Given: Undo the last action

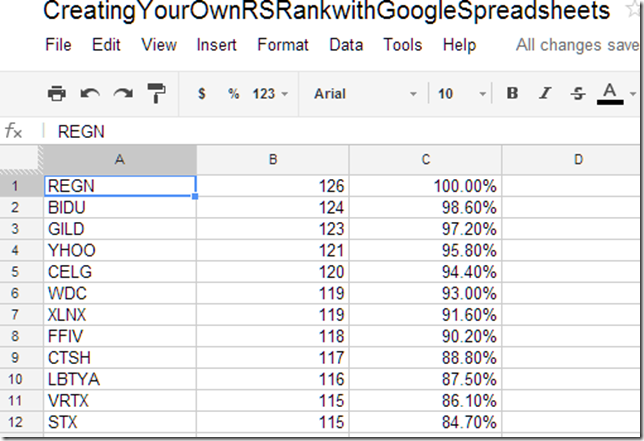Looking at the screenshot, I should [x=90, y=94].
